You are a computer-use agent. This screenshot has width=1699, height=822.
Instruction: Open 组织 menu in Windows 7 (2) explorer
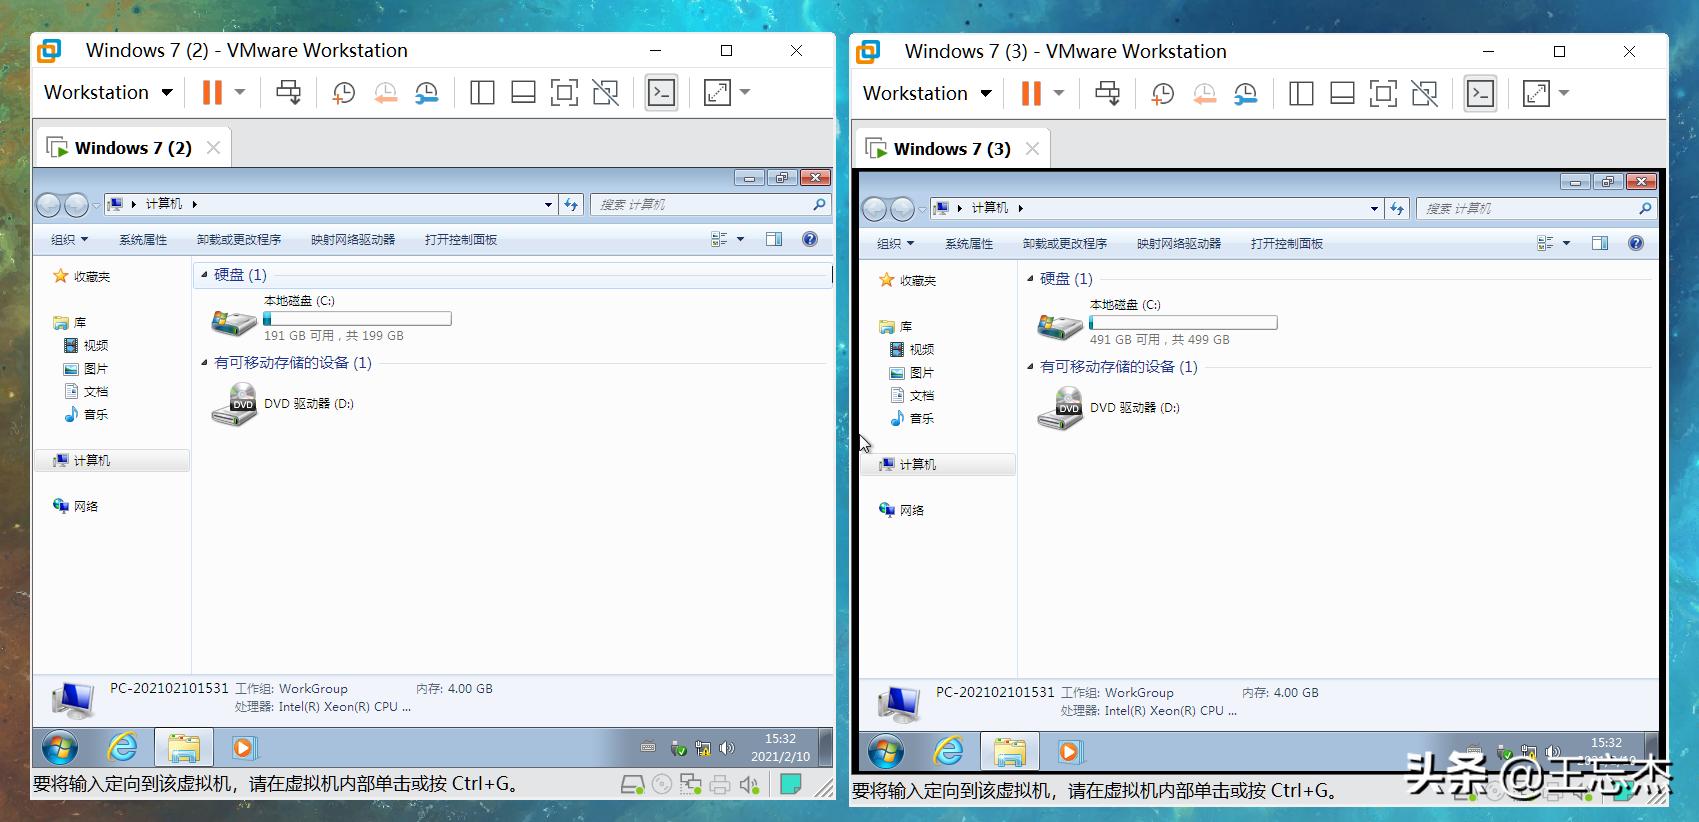click(x=70, y=240)
